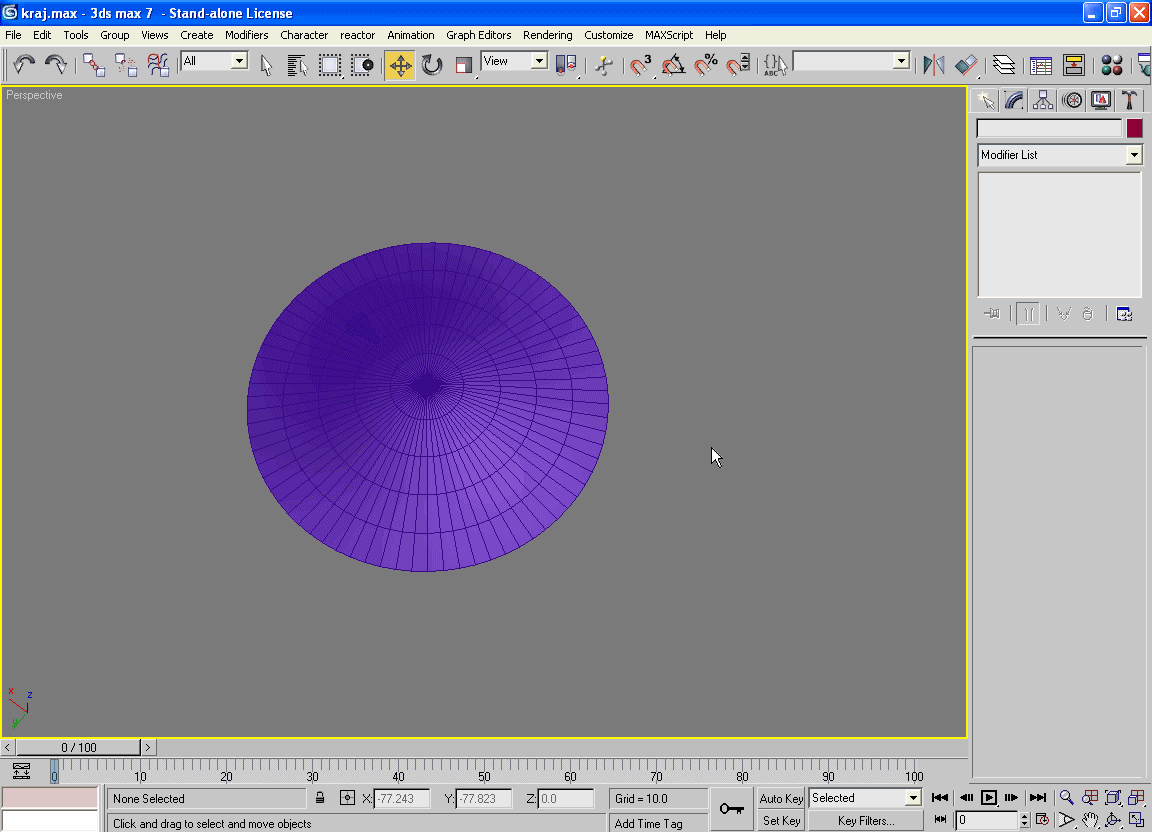
Task: Click the Key Filters... button
Action: (x=865, y=821)
